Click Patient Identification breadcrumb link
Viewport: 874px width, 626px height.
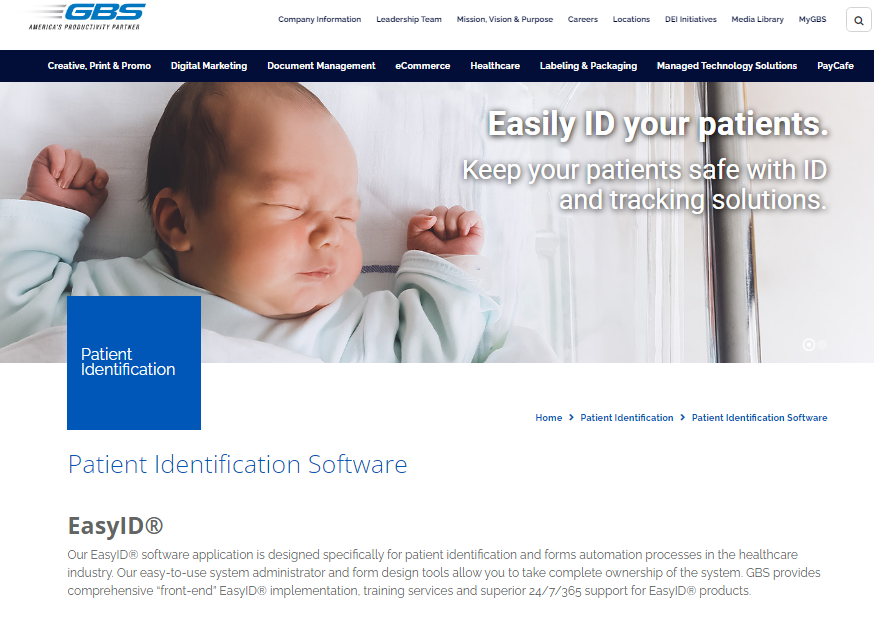click(627, 418)
